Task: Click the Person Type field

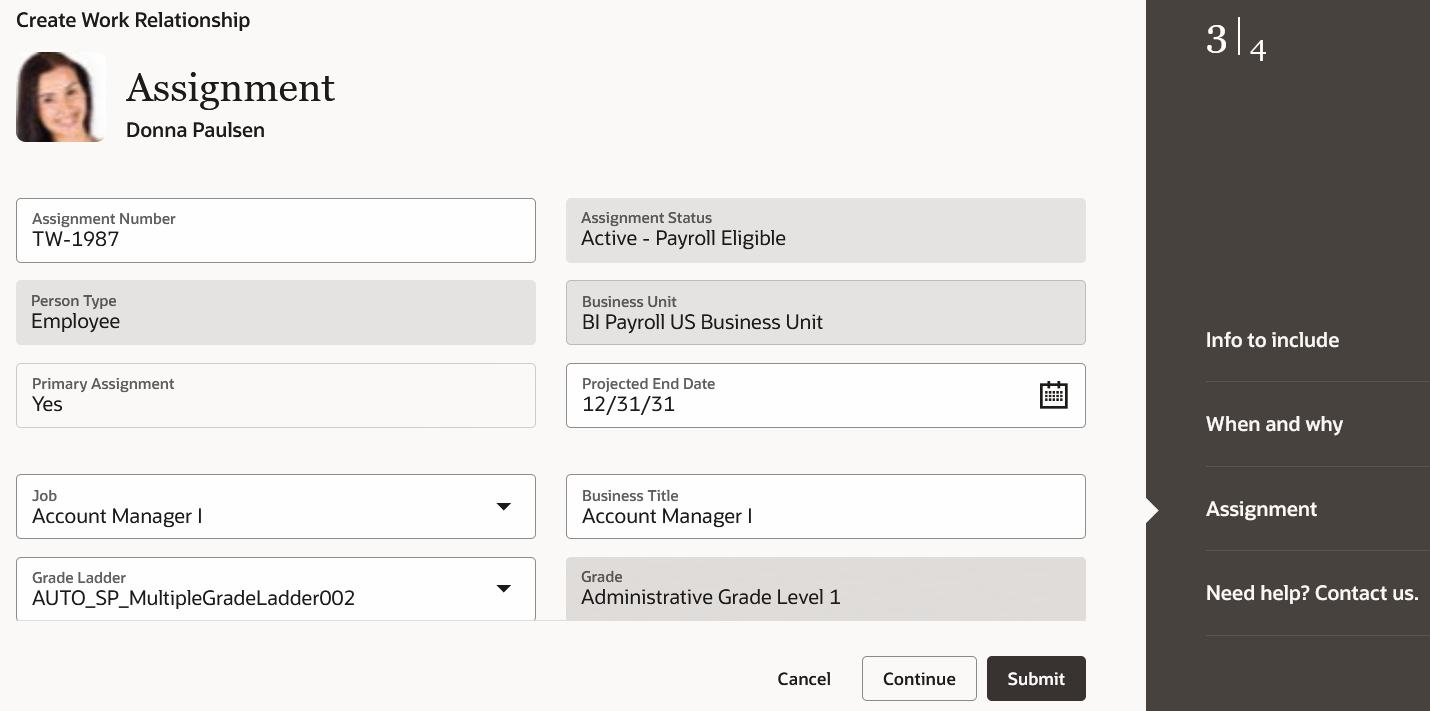Action: click(x=275, y=313)
